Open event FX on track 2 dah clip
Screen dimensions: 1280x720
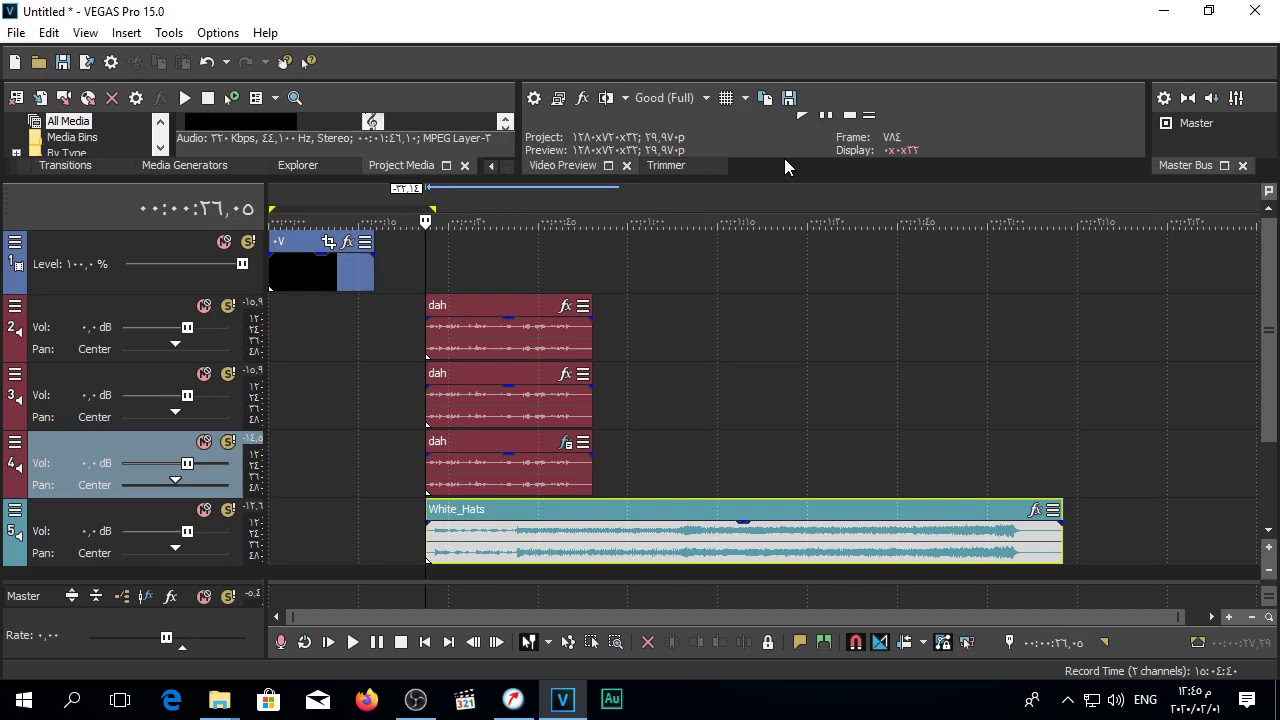point(565,306)
